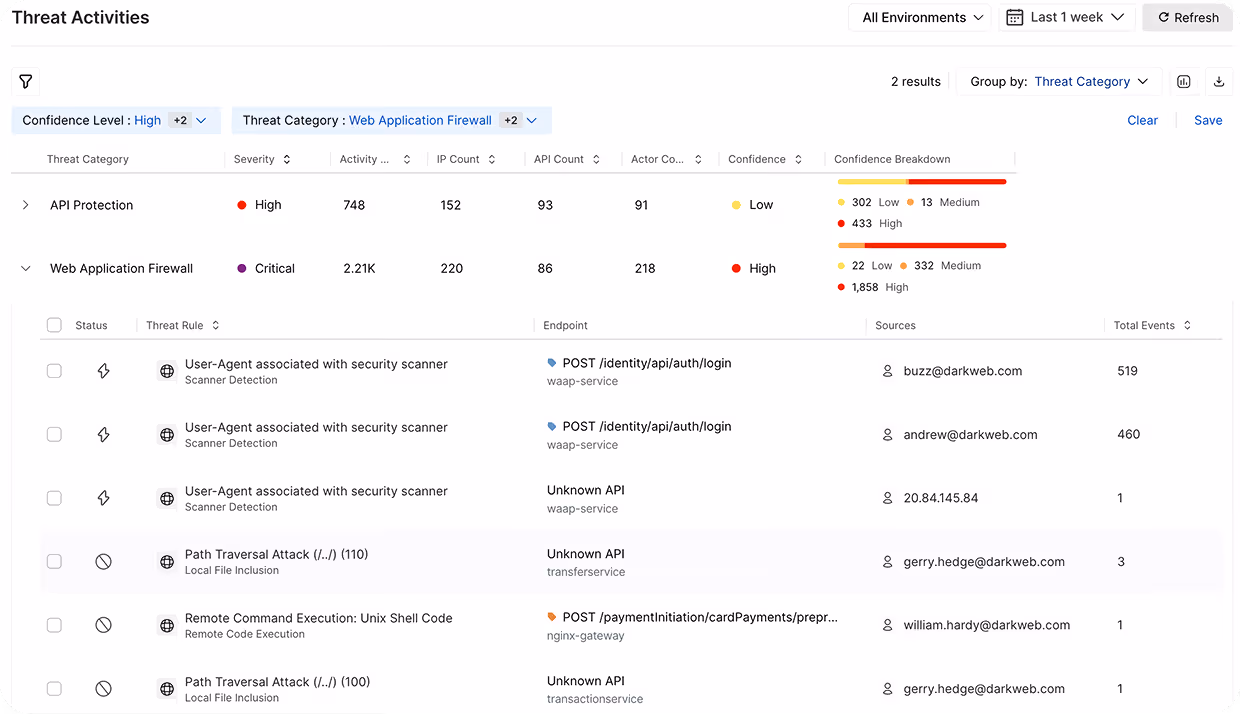Image resolution: width=1240 pixels, height=714 pixels.
Task: Click the export download icon
Action: click(1219, 81)
